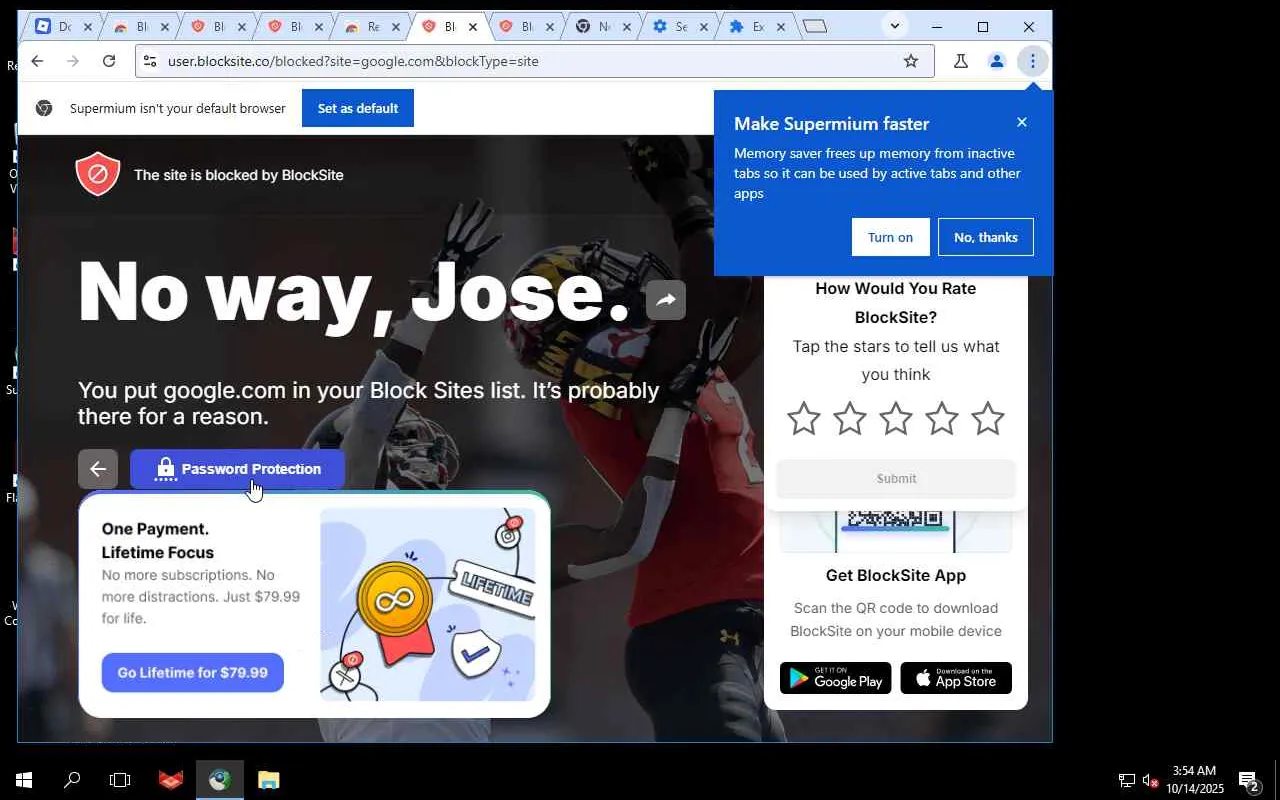Click the BlockSite shield logo
The width and height of the screenshot is (1280, 800).
(x=98, y=174)
